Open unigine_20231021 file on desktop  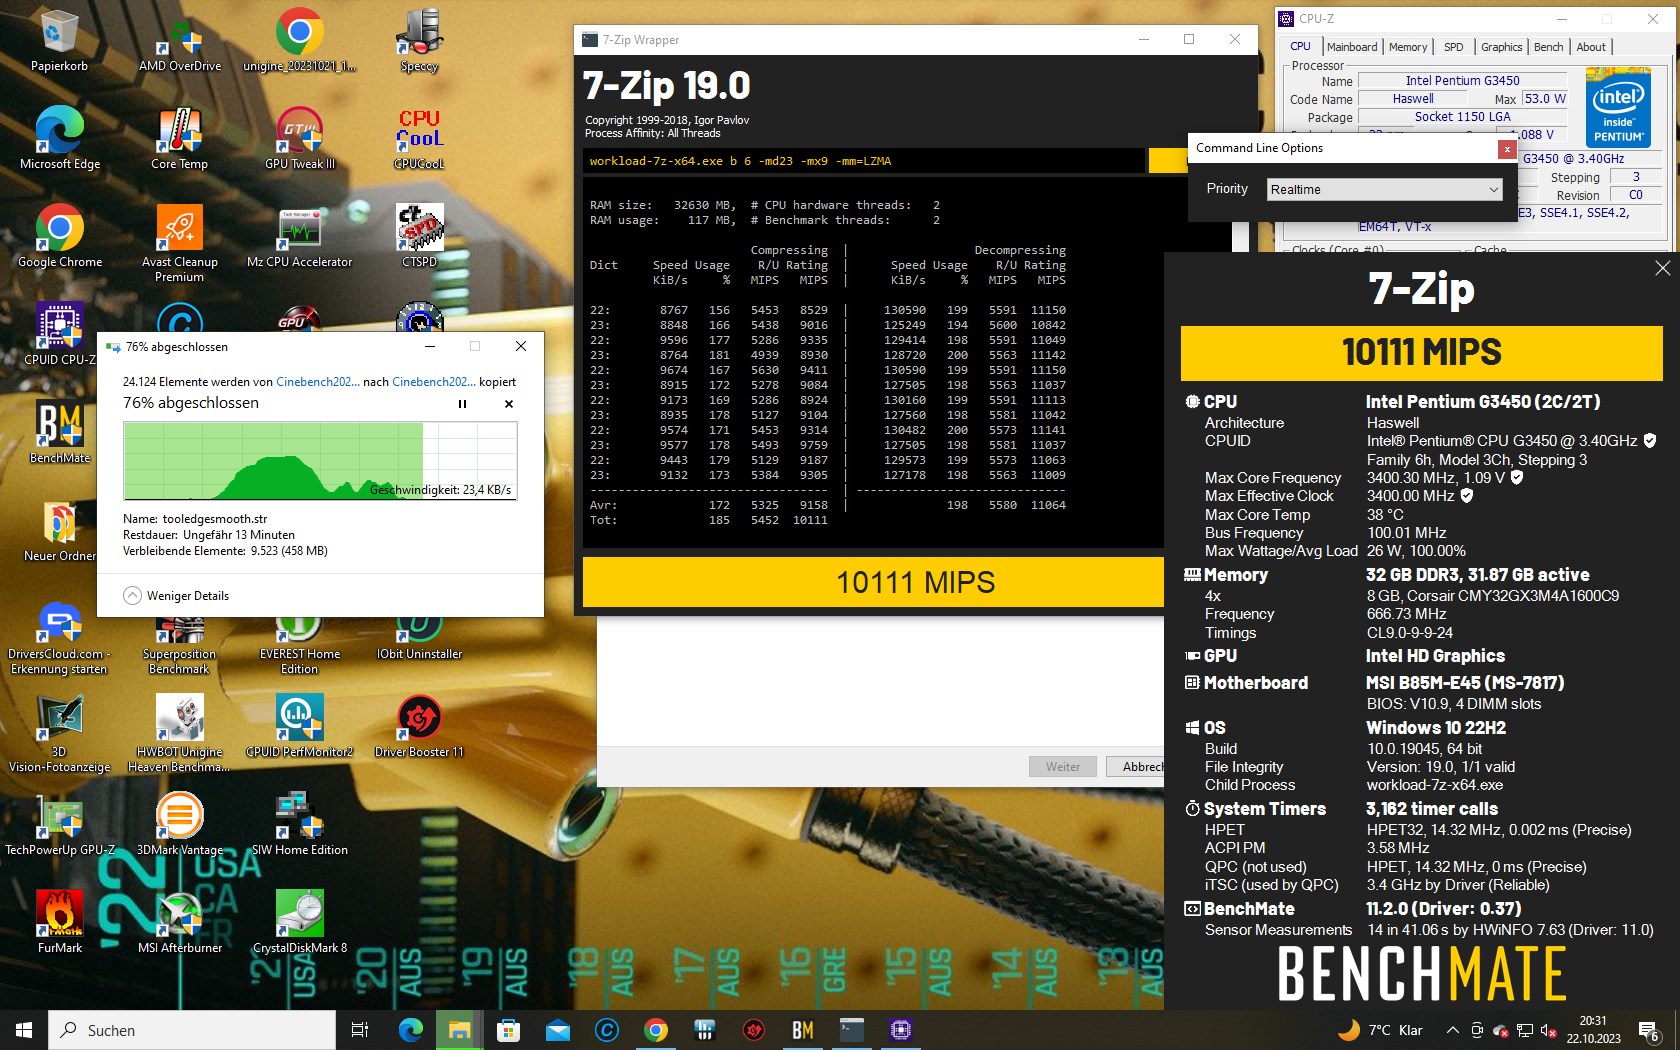point(300,40)
